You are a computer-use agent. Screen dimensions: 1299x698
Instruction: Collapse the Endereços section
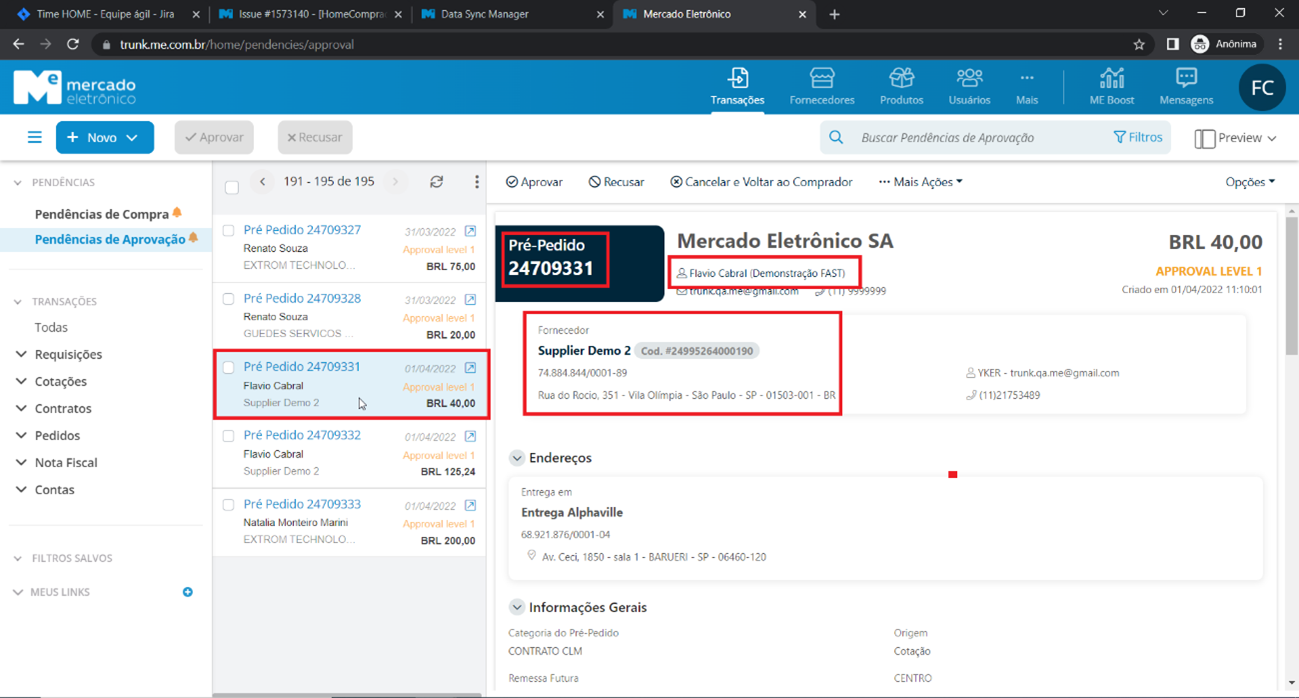517,458
